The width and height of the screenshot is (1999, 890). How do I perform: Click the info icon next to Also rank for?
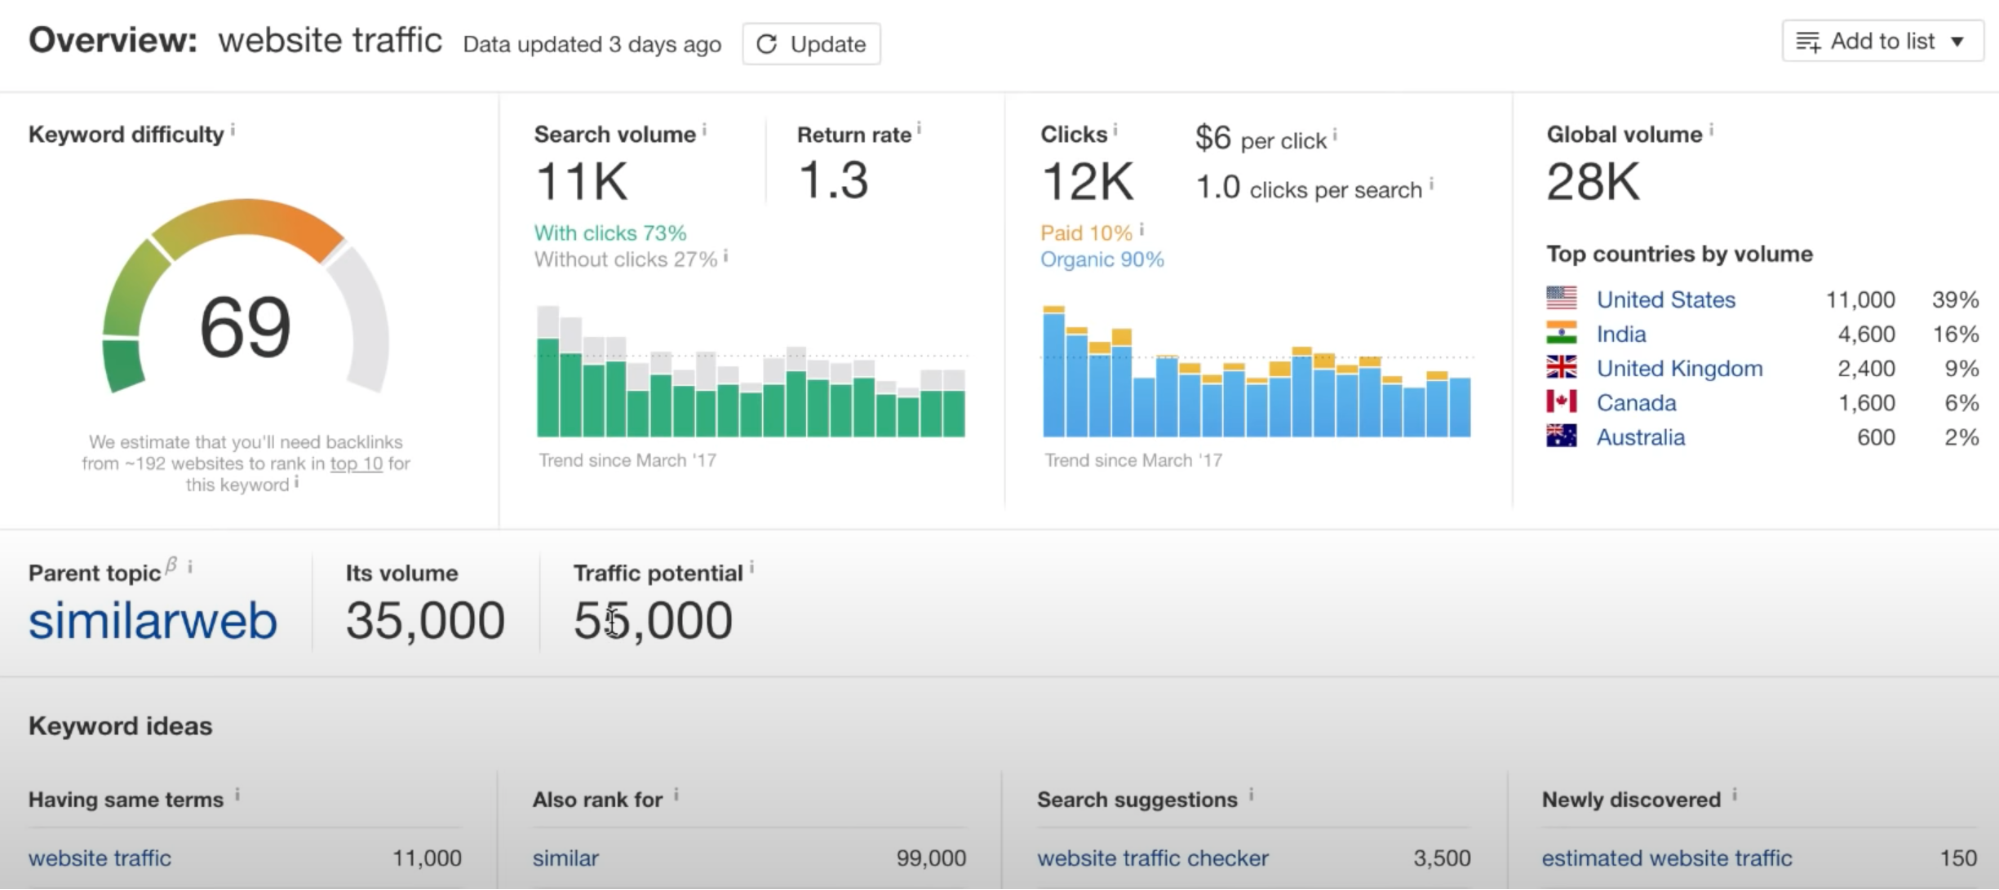tap(676, 795)
